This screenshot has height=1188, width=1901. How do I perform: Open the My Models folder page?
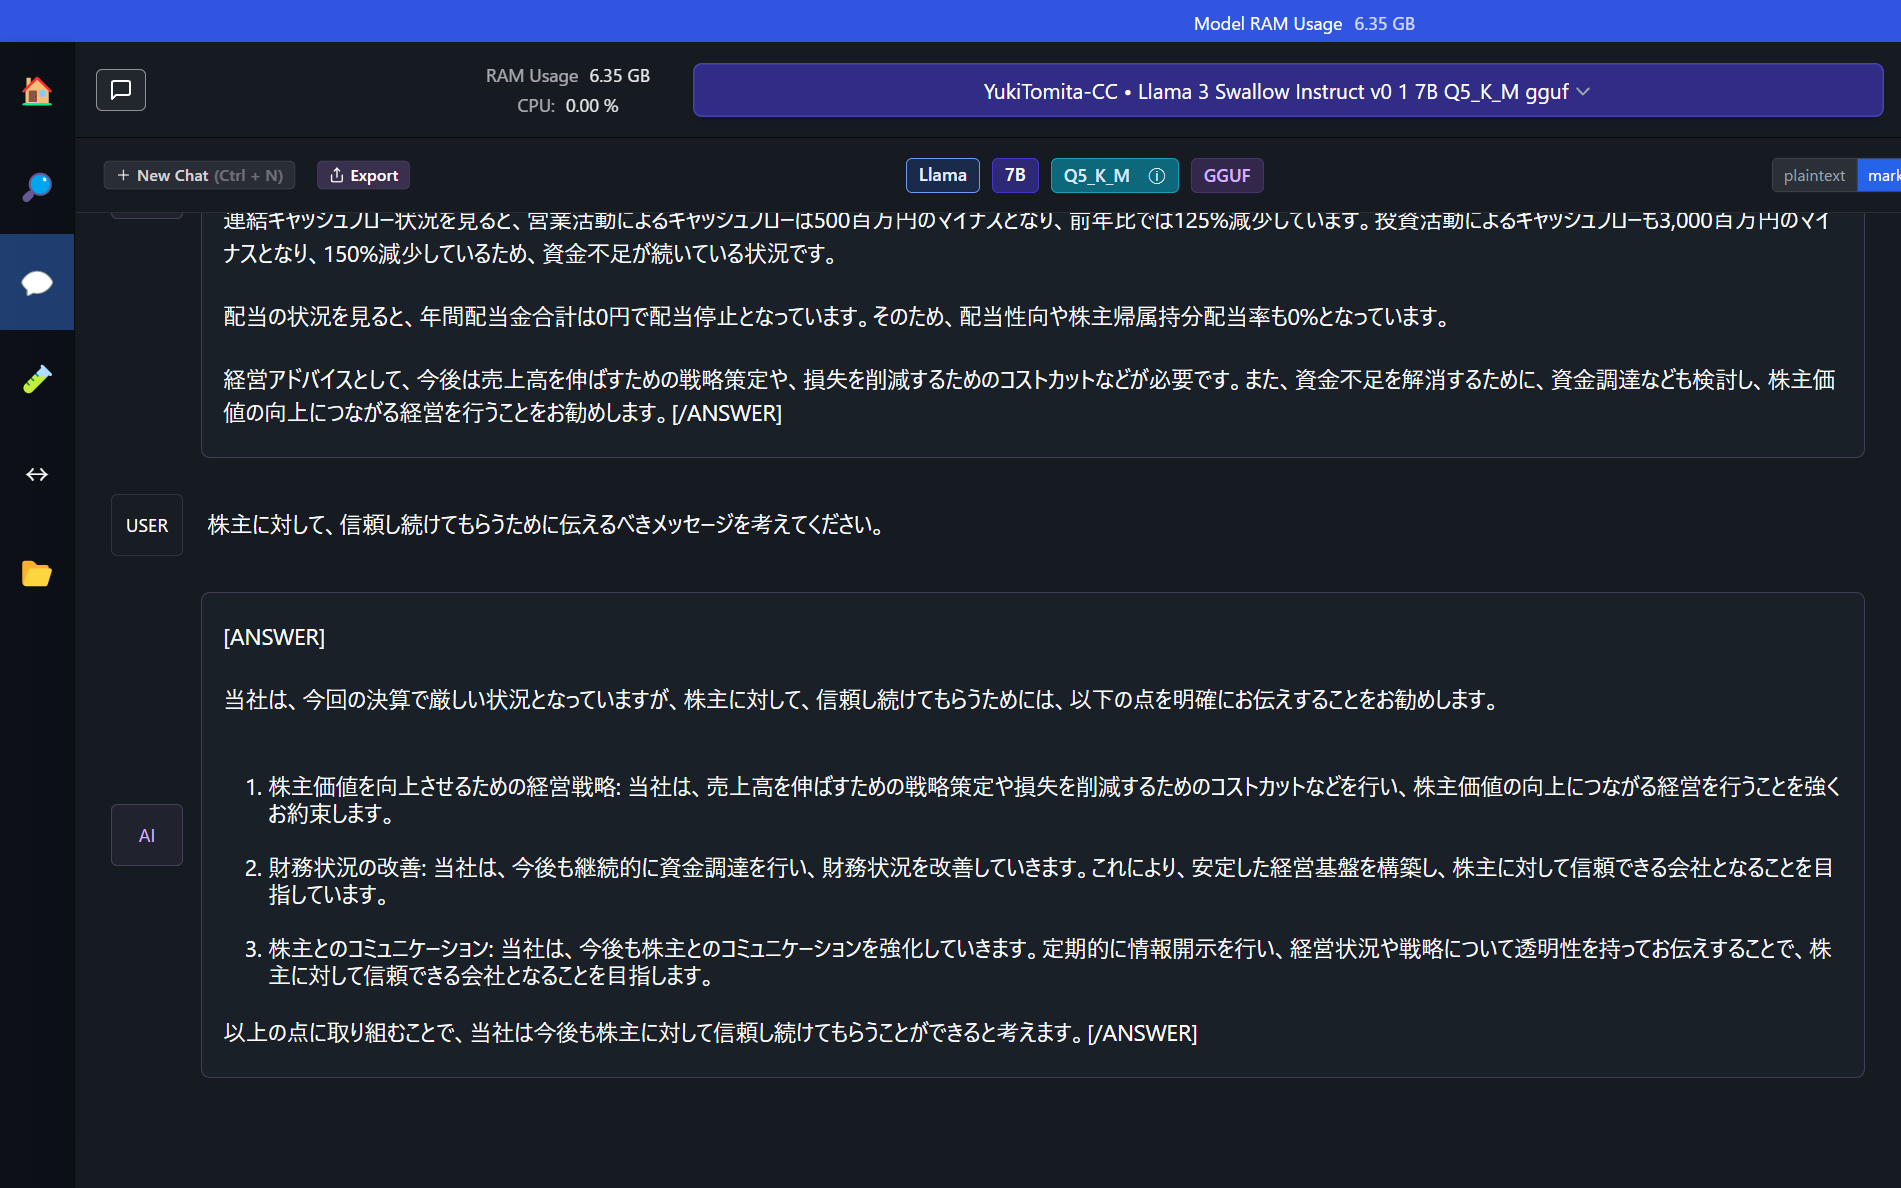click(36, 573)
